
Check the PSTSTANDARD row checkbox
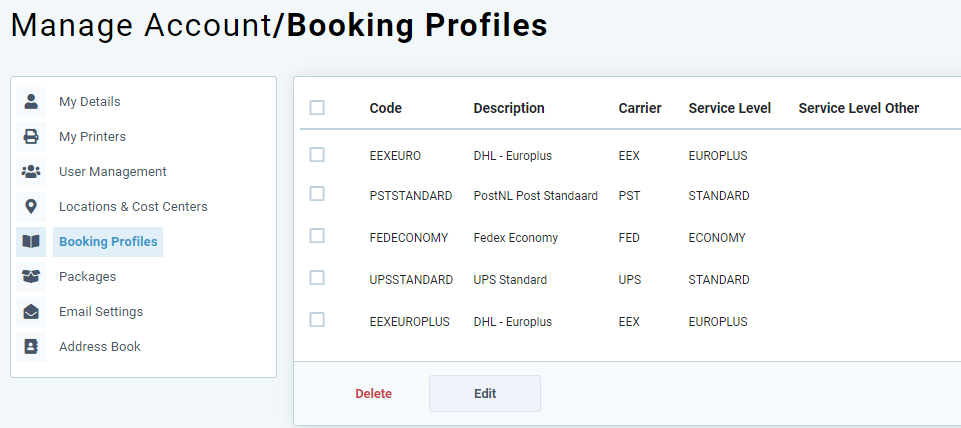click(317, 194)
